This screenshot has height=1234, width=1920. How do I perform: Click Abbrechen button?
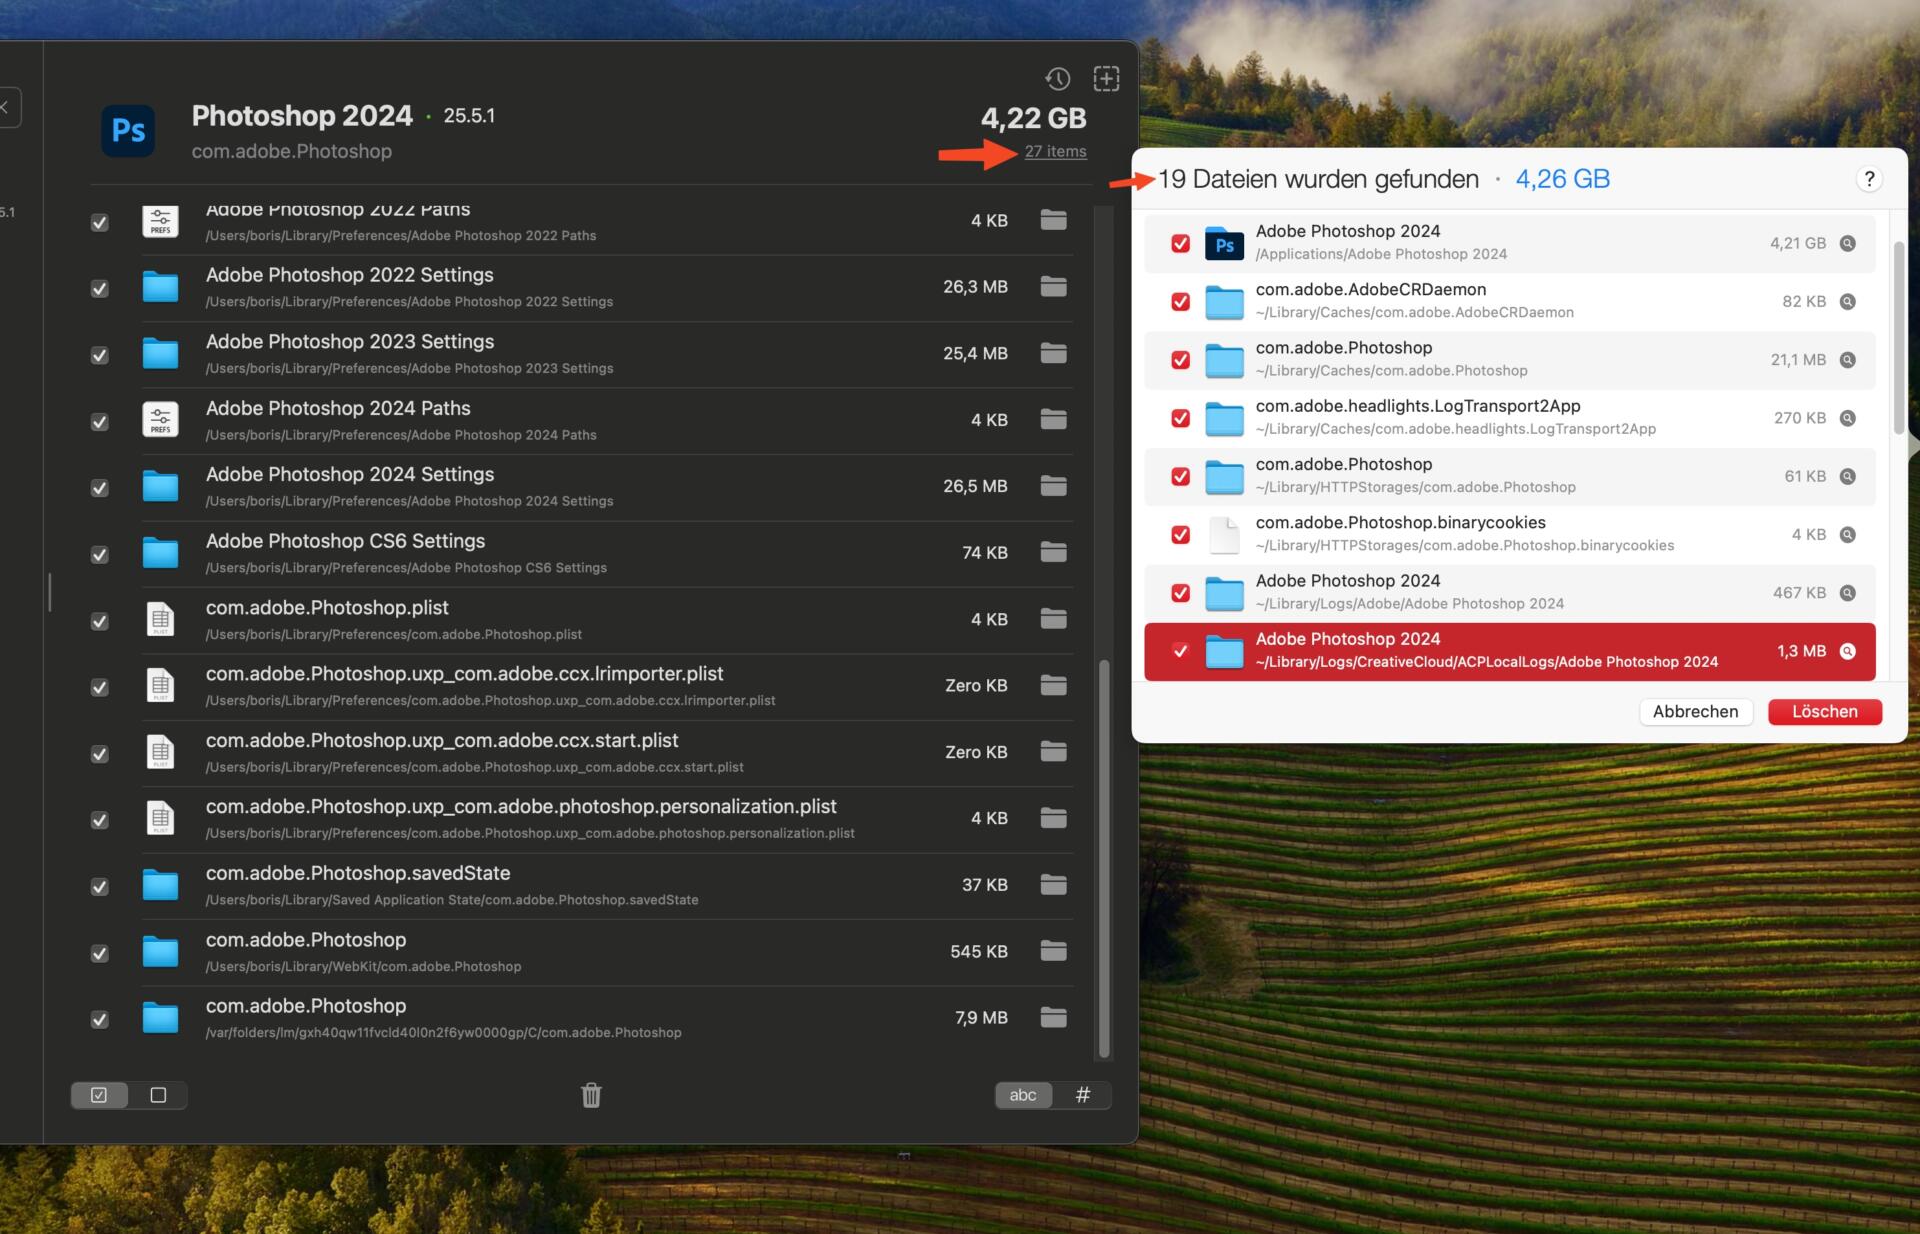(x=1695, y=712)
